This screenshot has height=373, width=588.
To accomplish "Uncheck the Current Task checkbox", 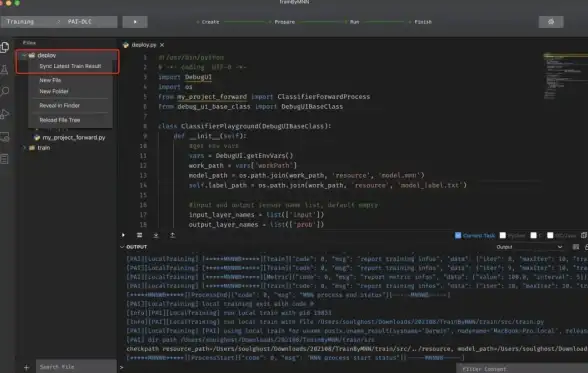I will click(x=458, y=235).
